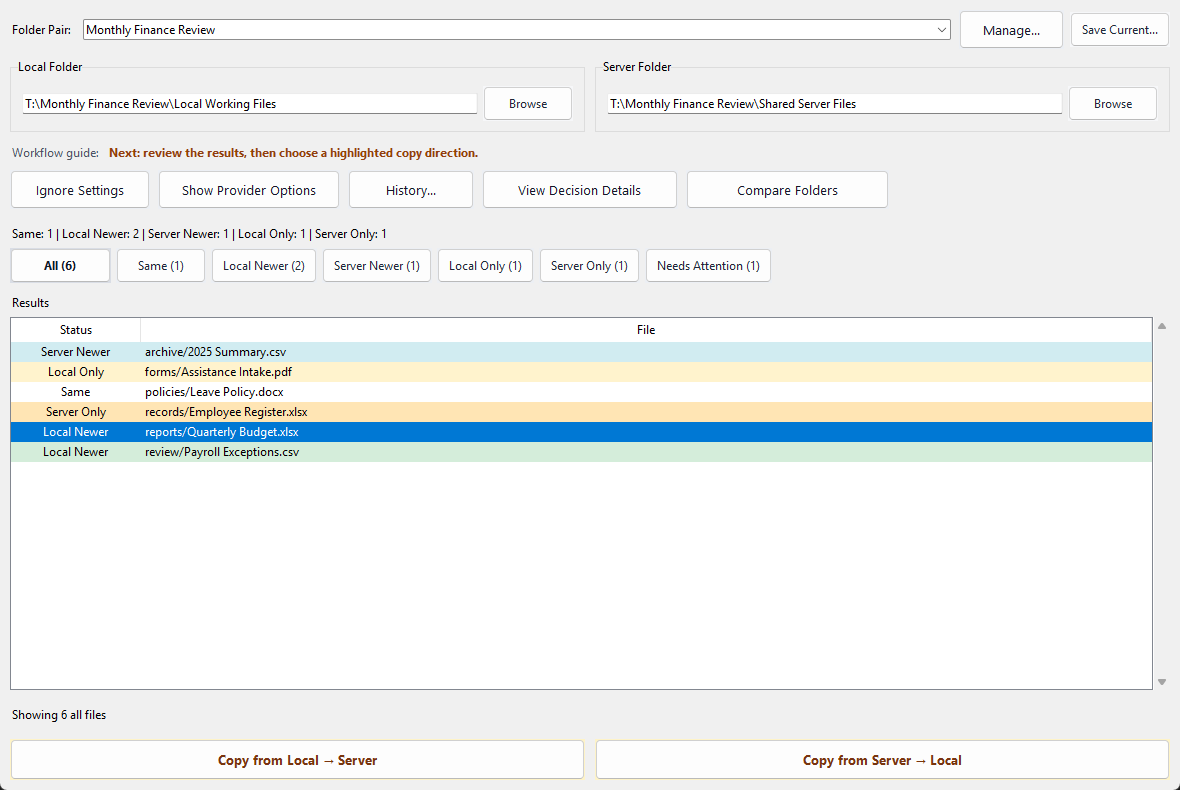Show Needs Attention (1) files
Viewport: 1180px width, 790px height.
(708, 266)
